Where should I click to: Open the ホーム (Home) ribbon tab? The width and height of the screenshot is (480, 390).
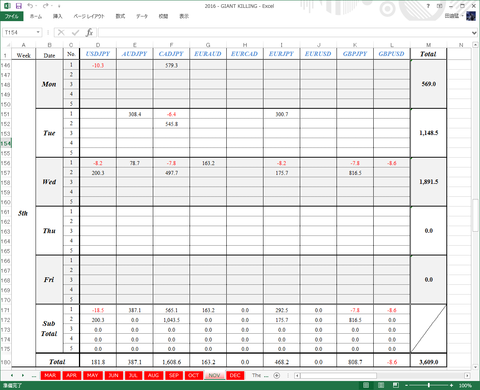pyautogui.click(x=36, y=16)
